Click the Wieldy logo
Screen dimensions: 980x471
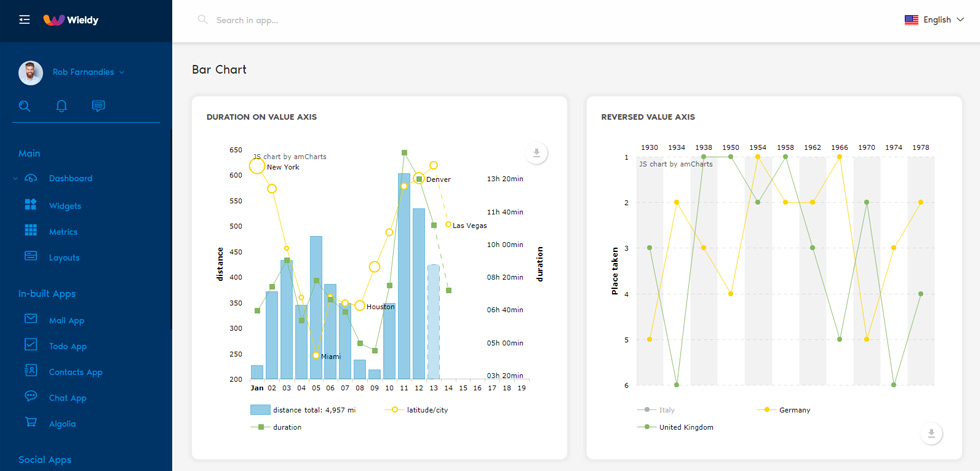click(71, 20)
